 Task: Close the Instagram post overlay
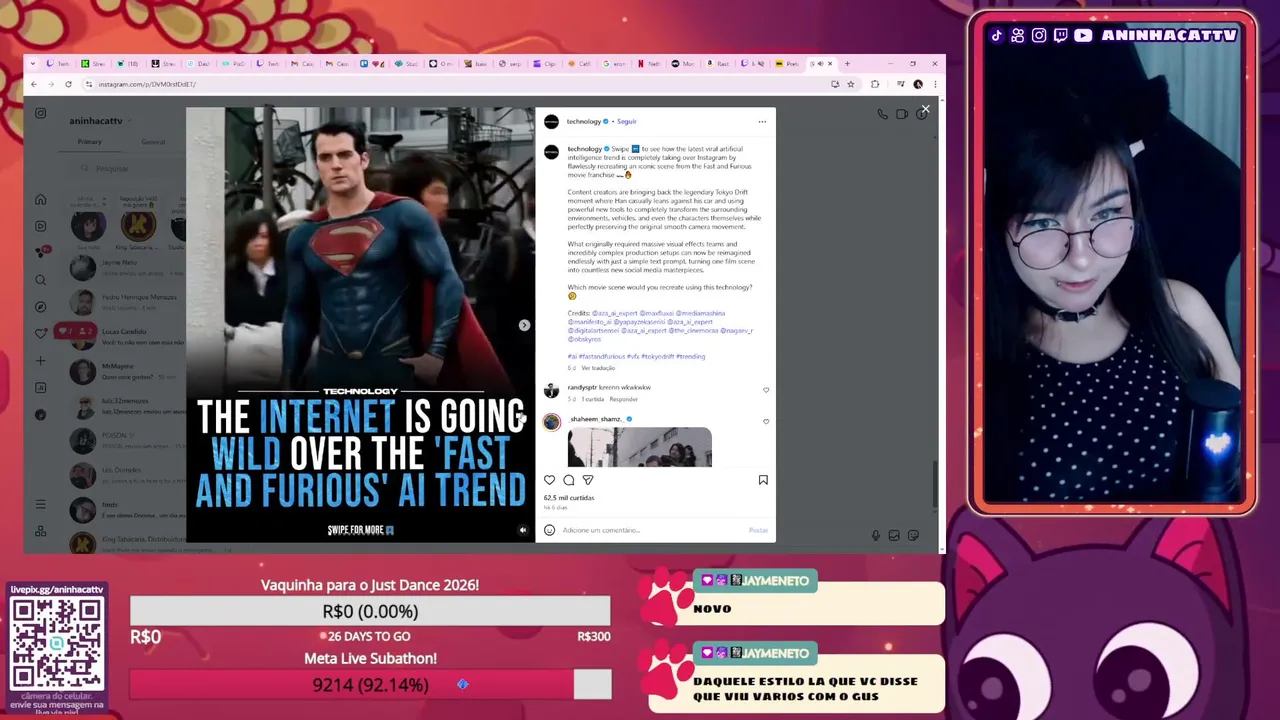(x=925, y=109)
